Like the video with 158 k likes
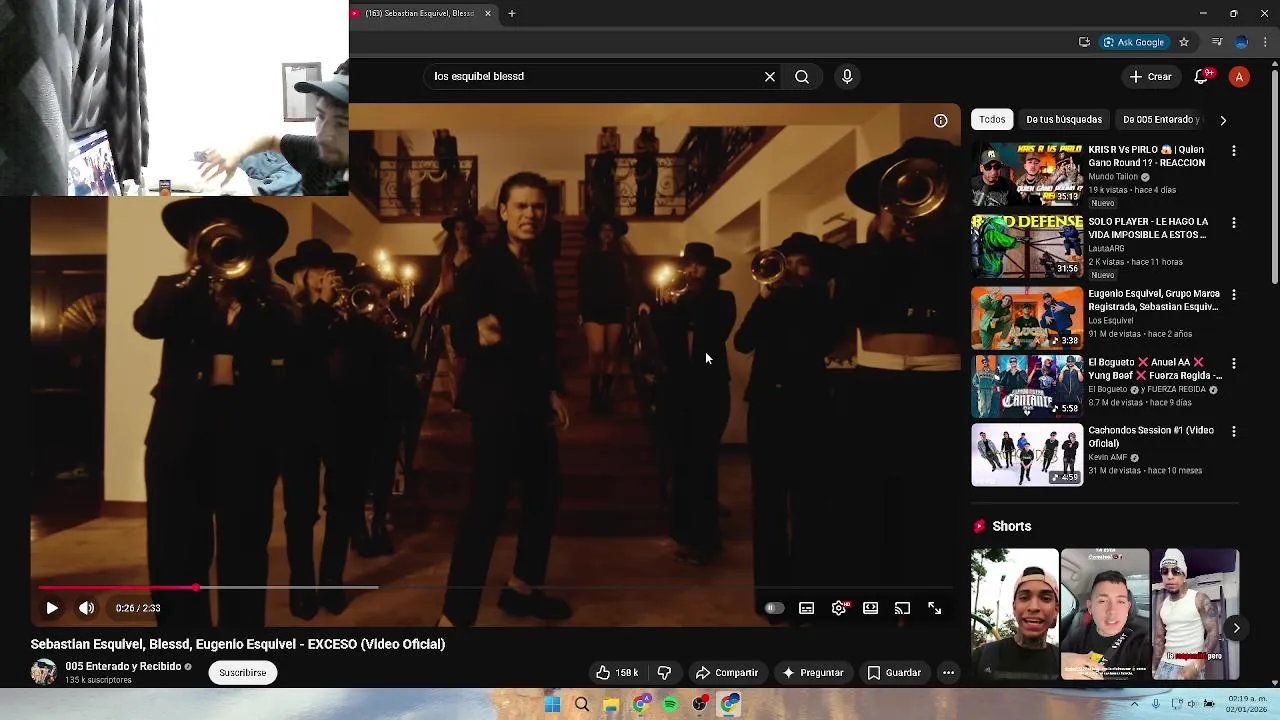The width and height of the screenshot is (1280, 720). [617, 673]
